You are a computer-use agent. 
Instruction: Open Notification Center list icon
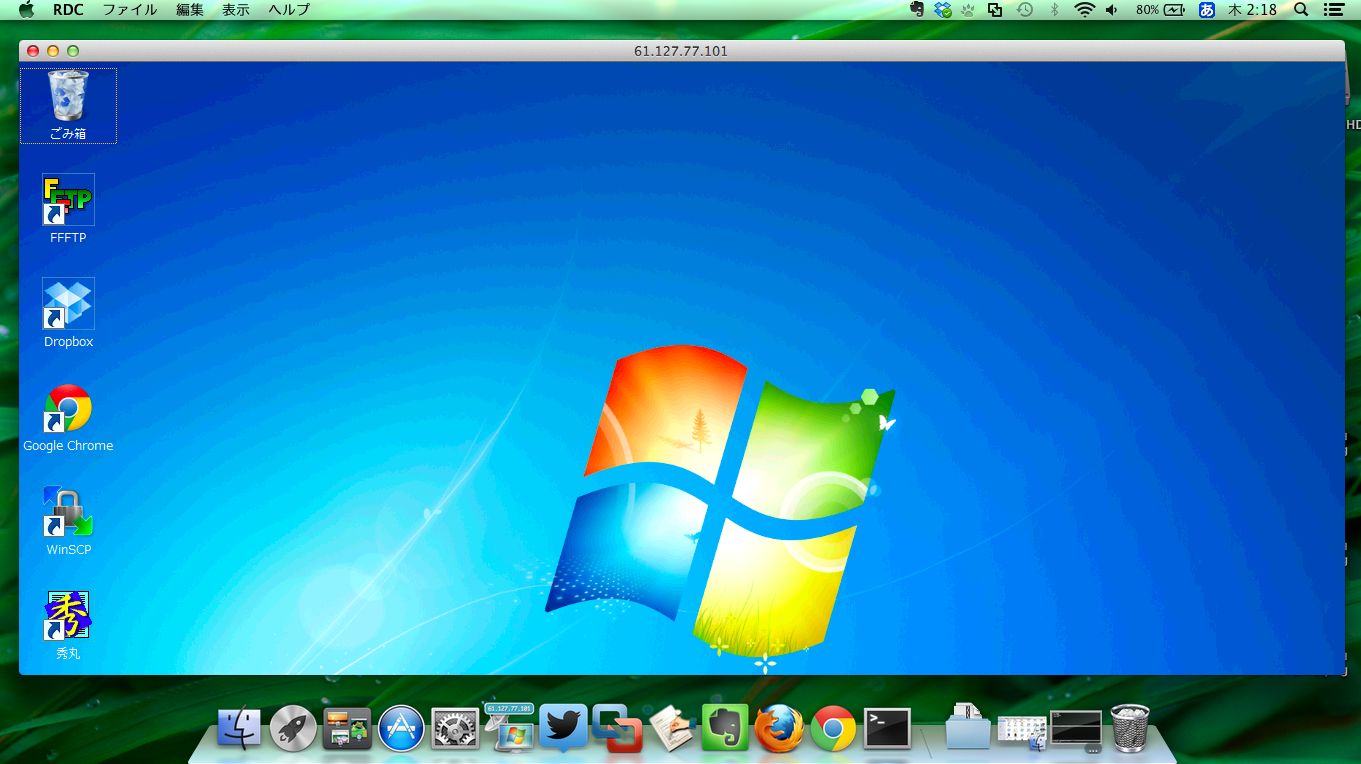[1333, 10]
